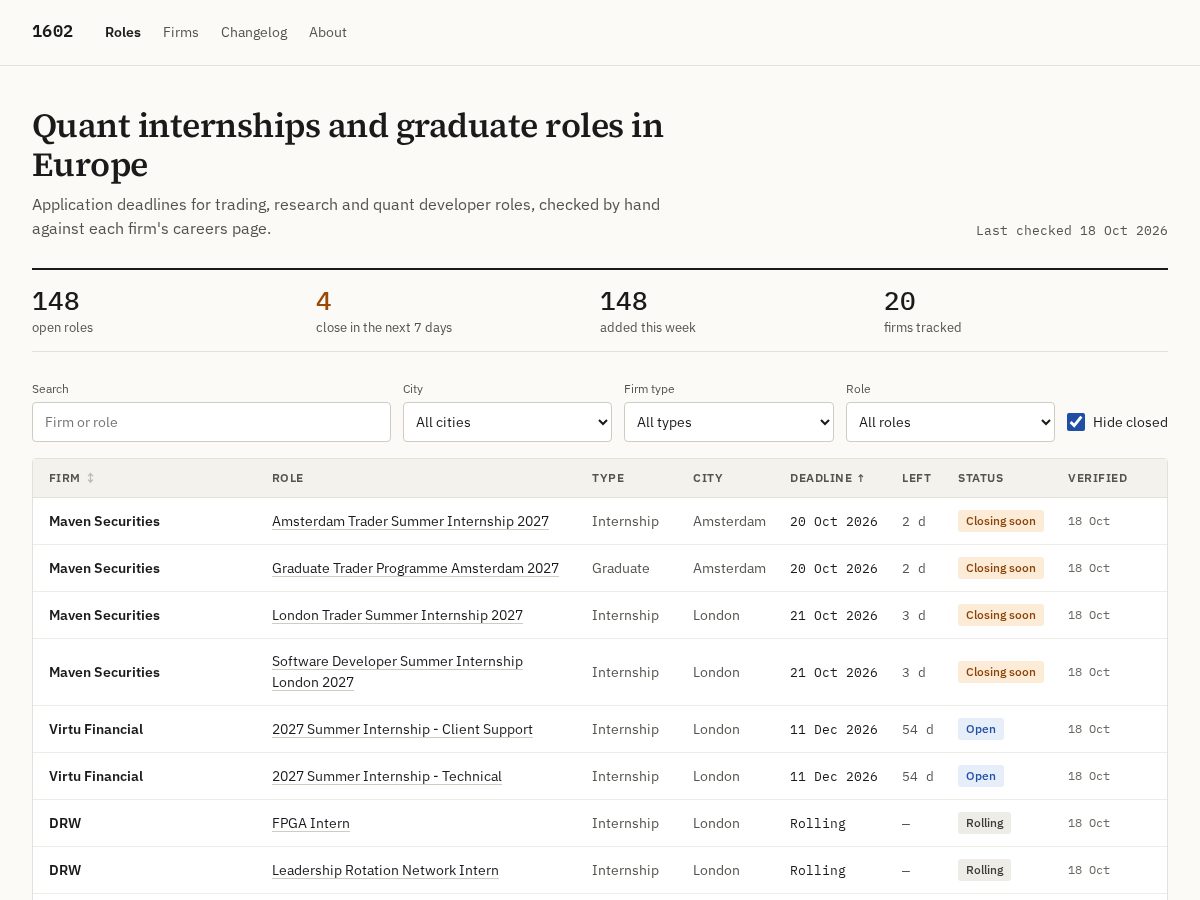Open the All cities dropdown
This screenshot has width=1200, height=900.
pos(507,422)
